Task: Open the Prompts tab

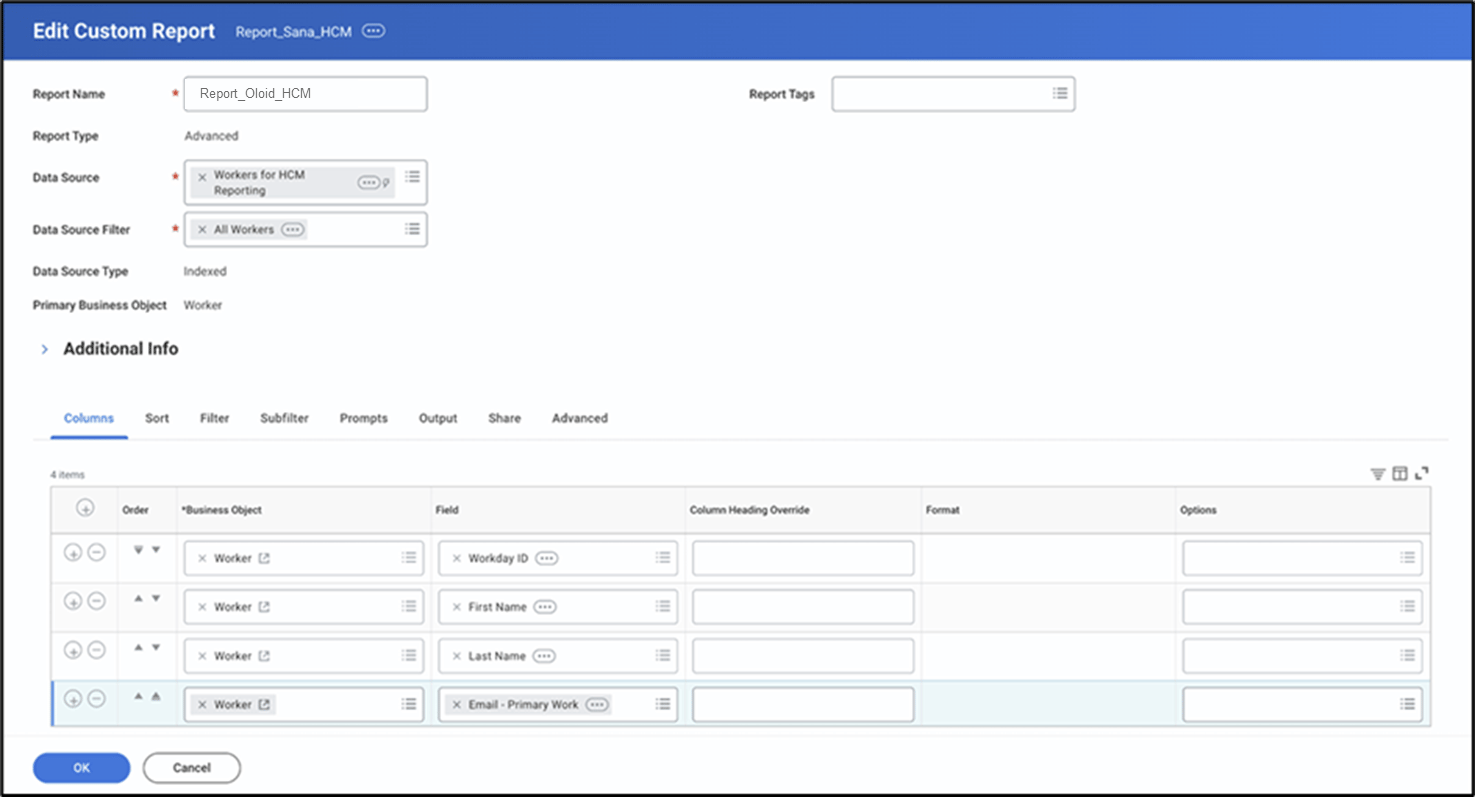Action: 363,418
